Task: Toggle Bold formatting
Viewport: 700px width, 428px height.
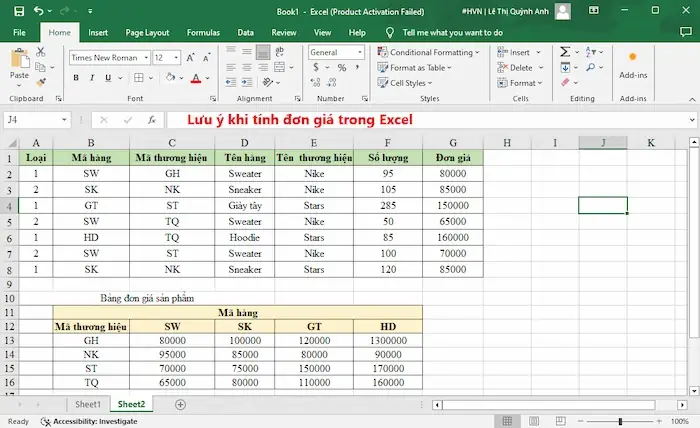Action: click(76, 78)
